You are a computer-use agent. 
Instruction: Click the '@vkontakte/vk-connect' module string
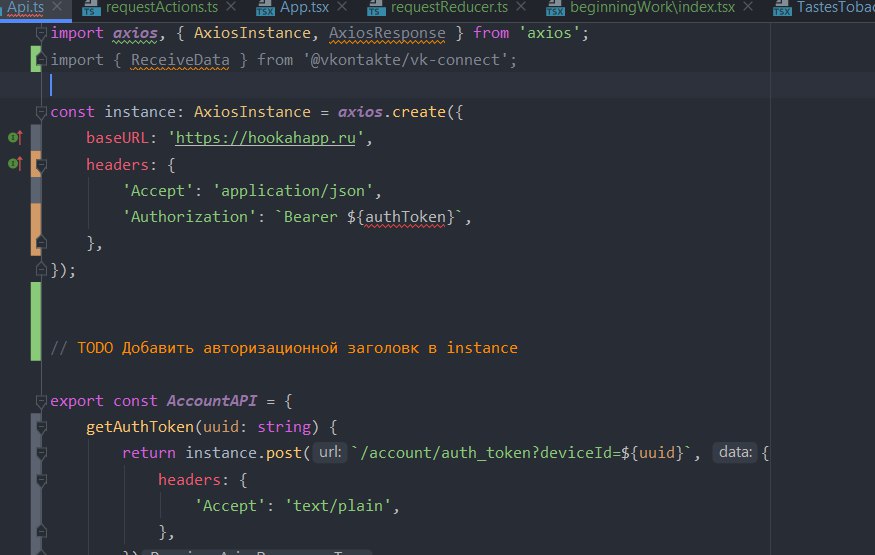pyautogui.click(x=406, y=60)
